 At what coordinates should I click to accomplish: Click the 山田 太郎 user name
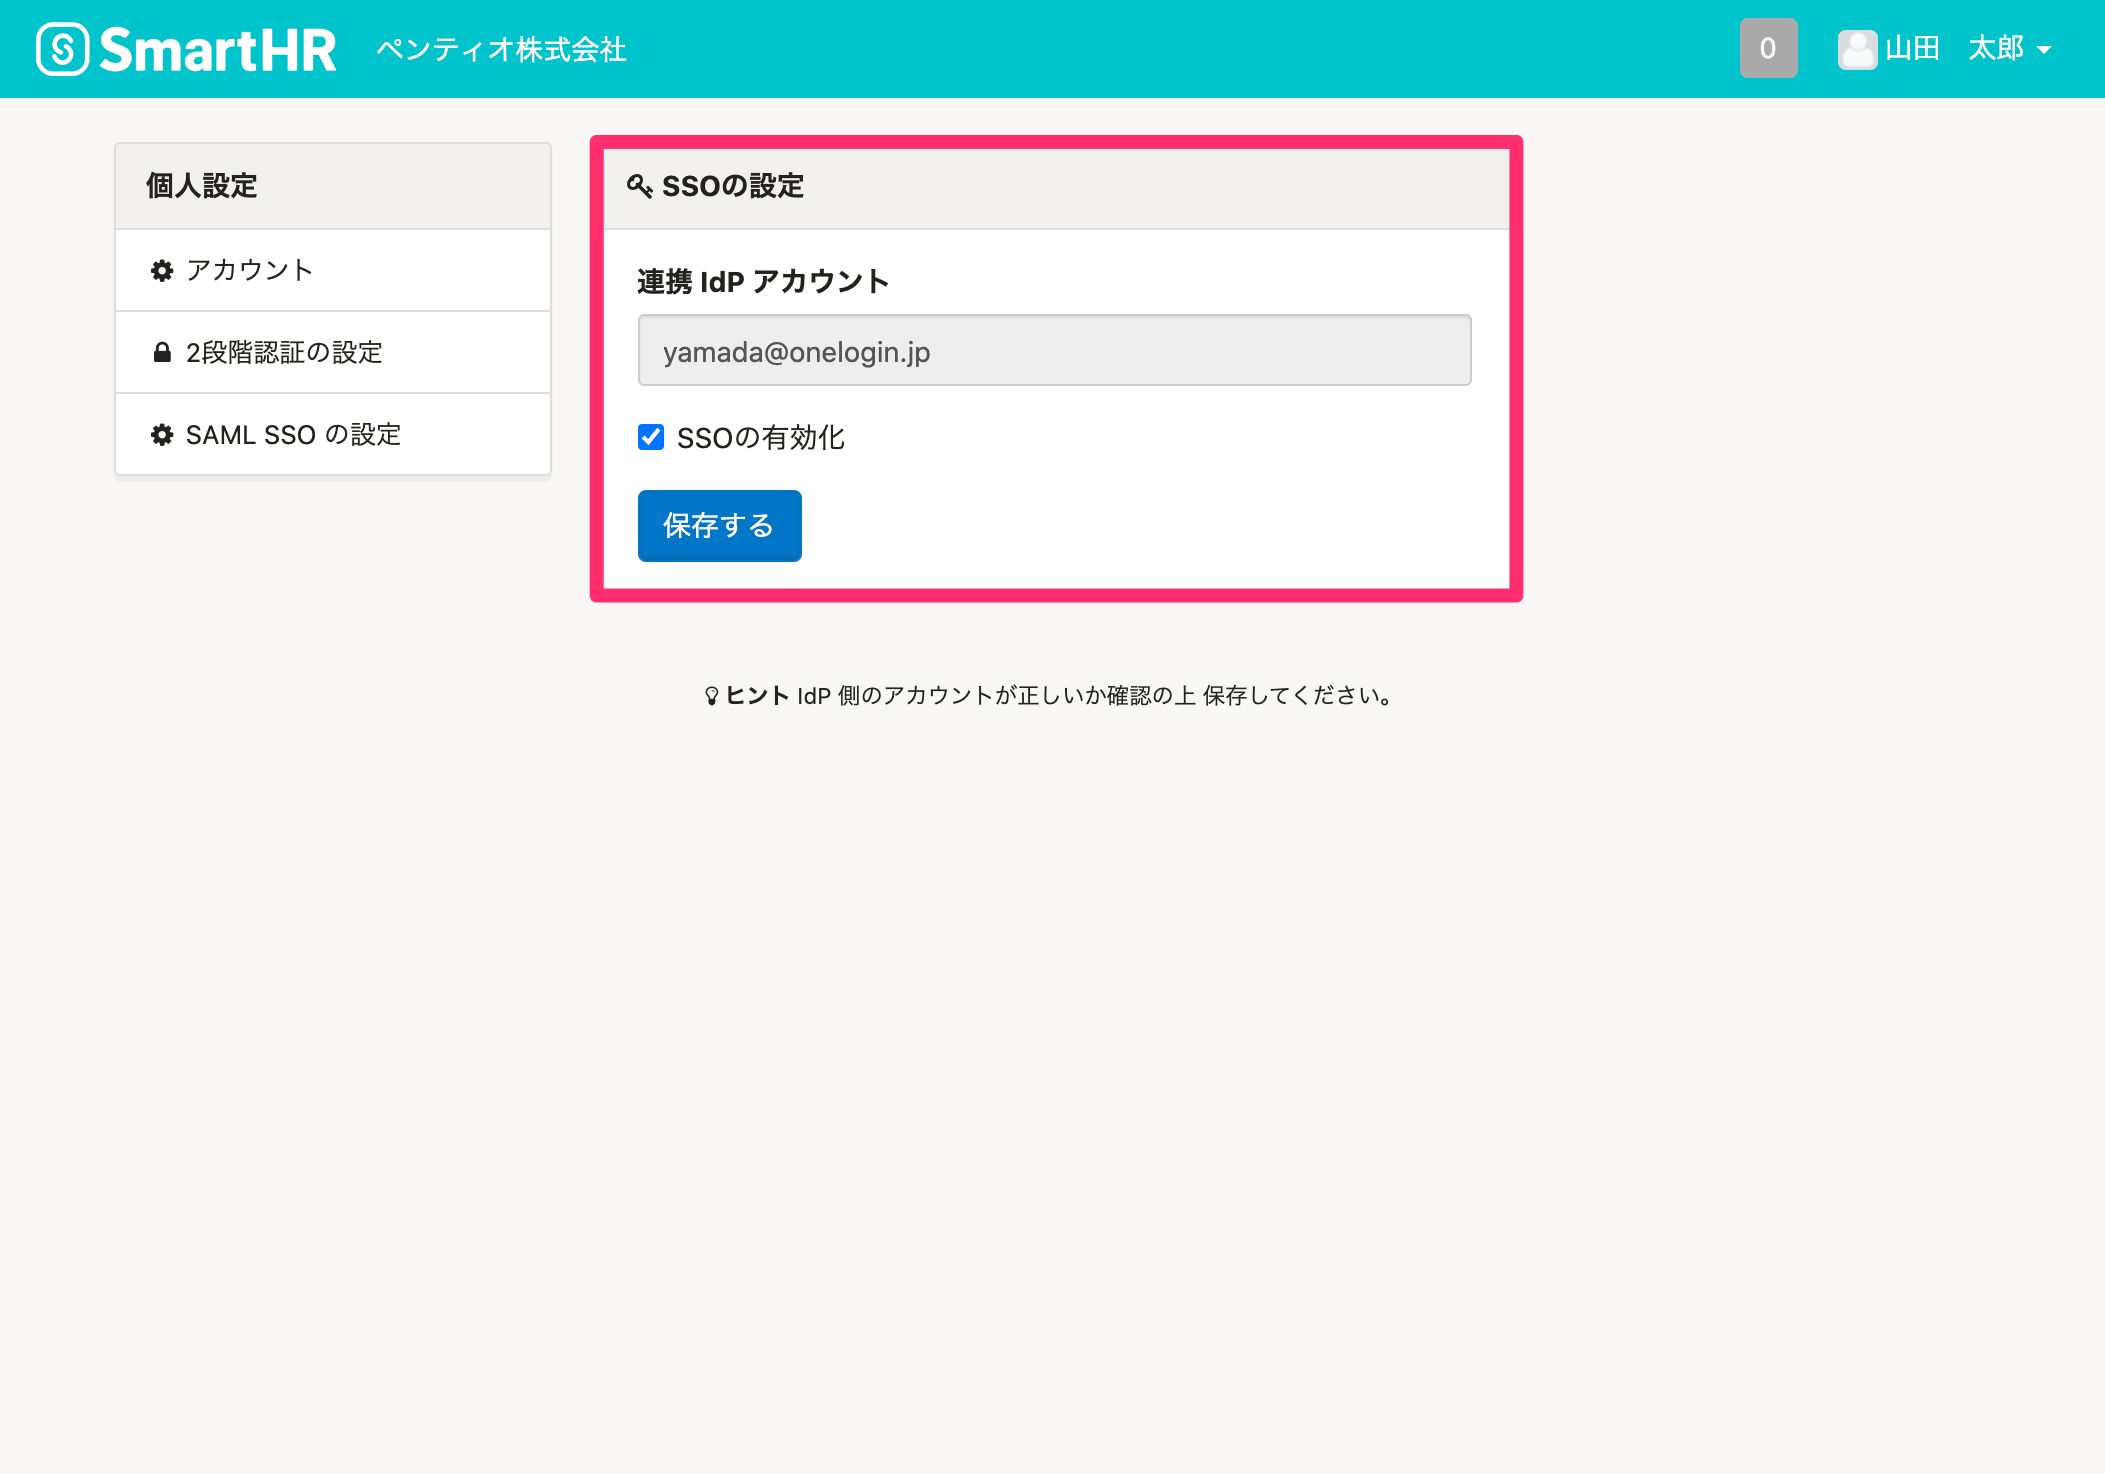pyautogui.click(x=1954, y=48)
